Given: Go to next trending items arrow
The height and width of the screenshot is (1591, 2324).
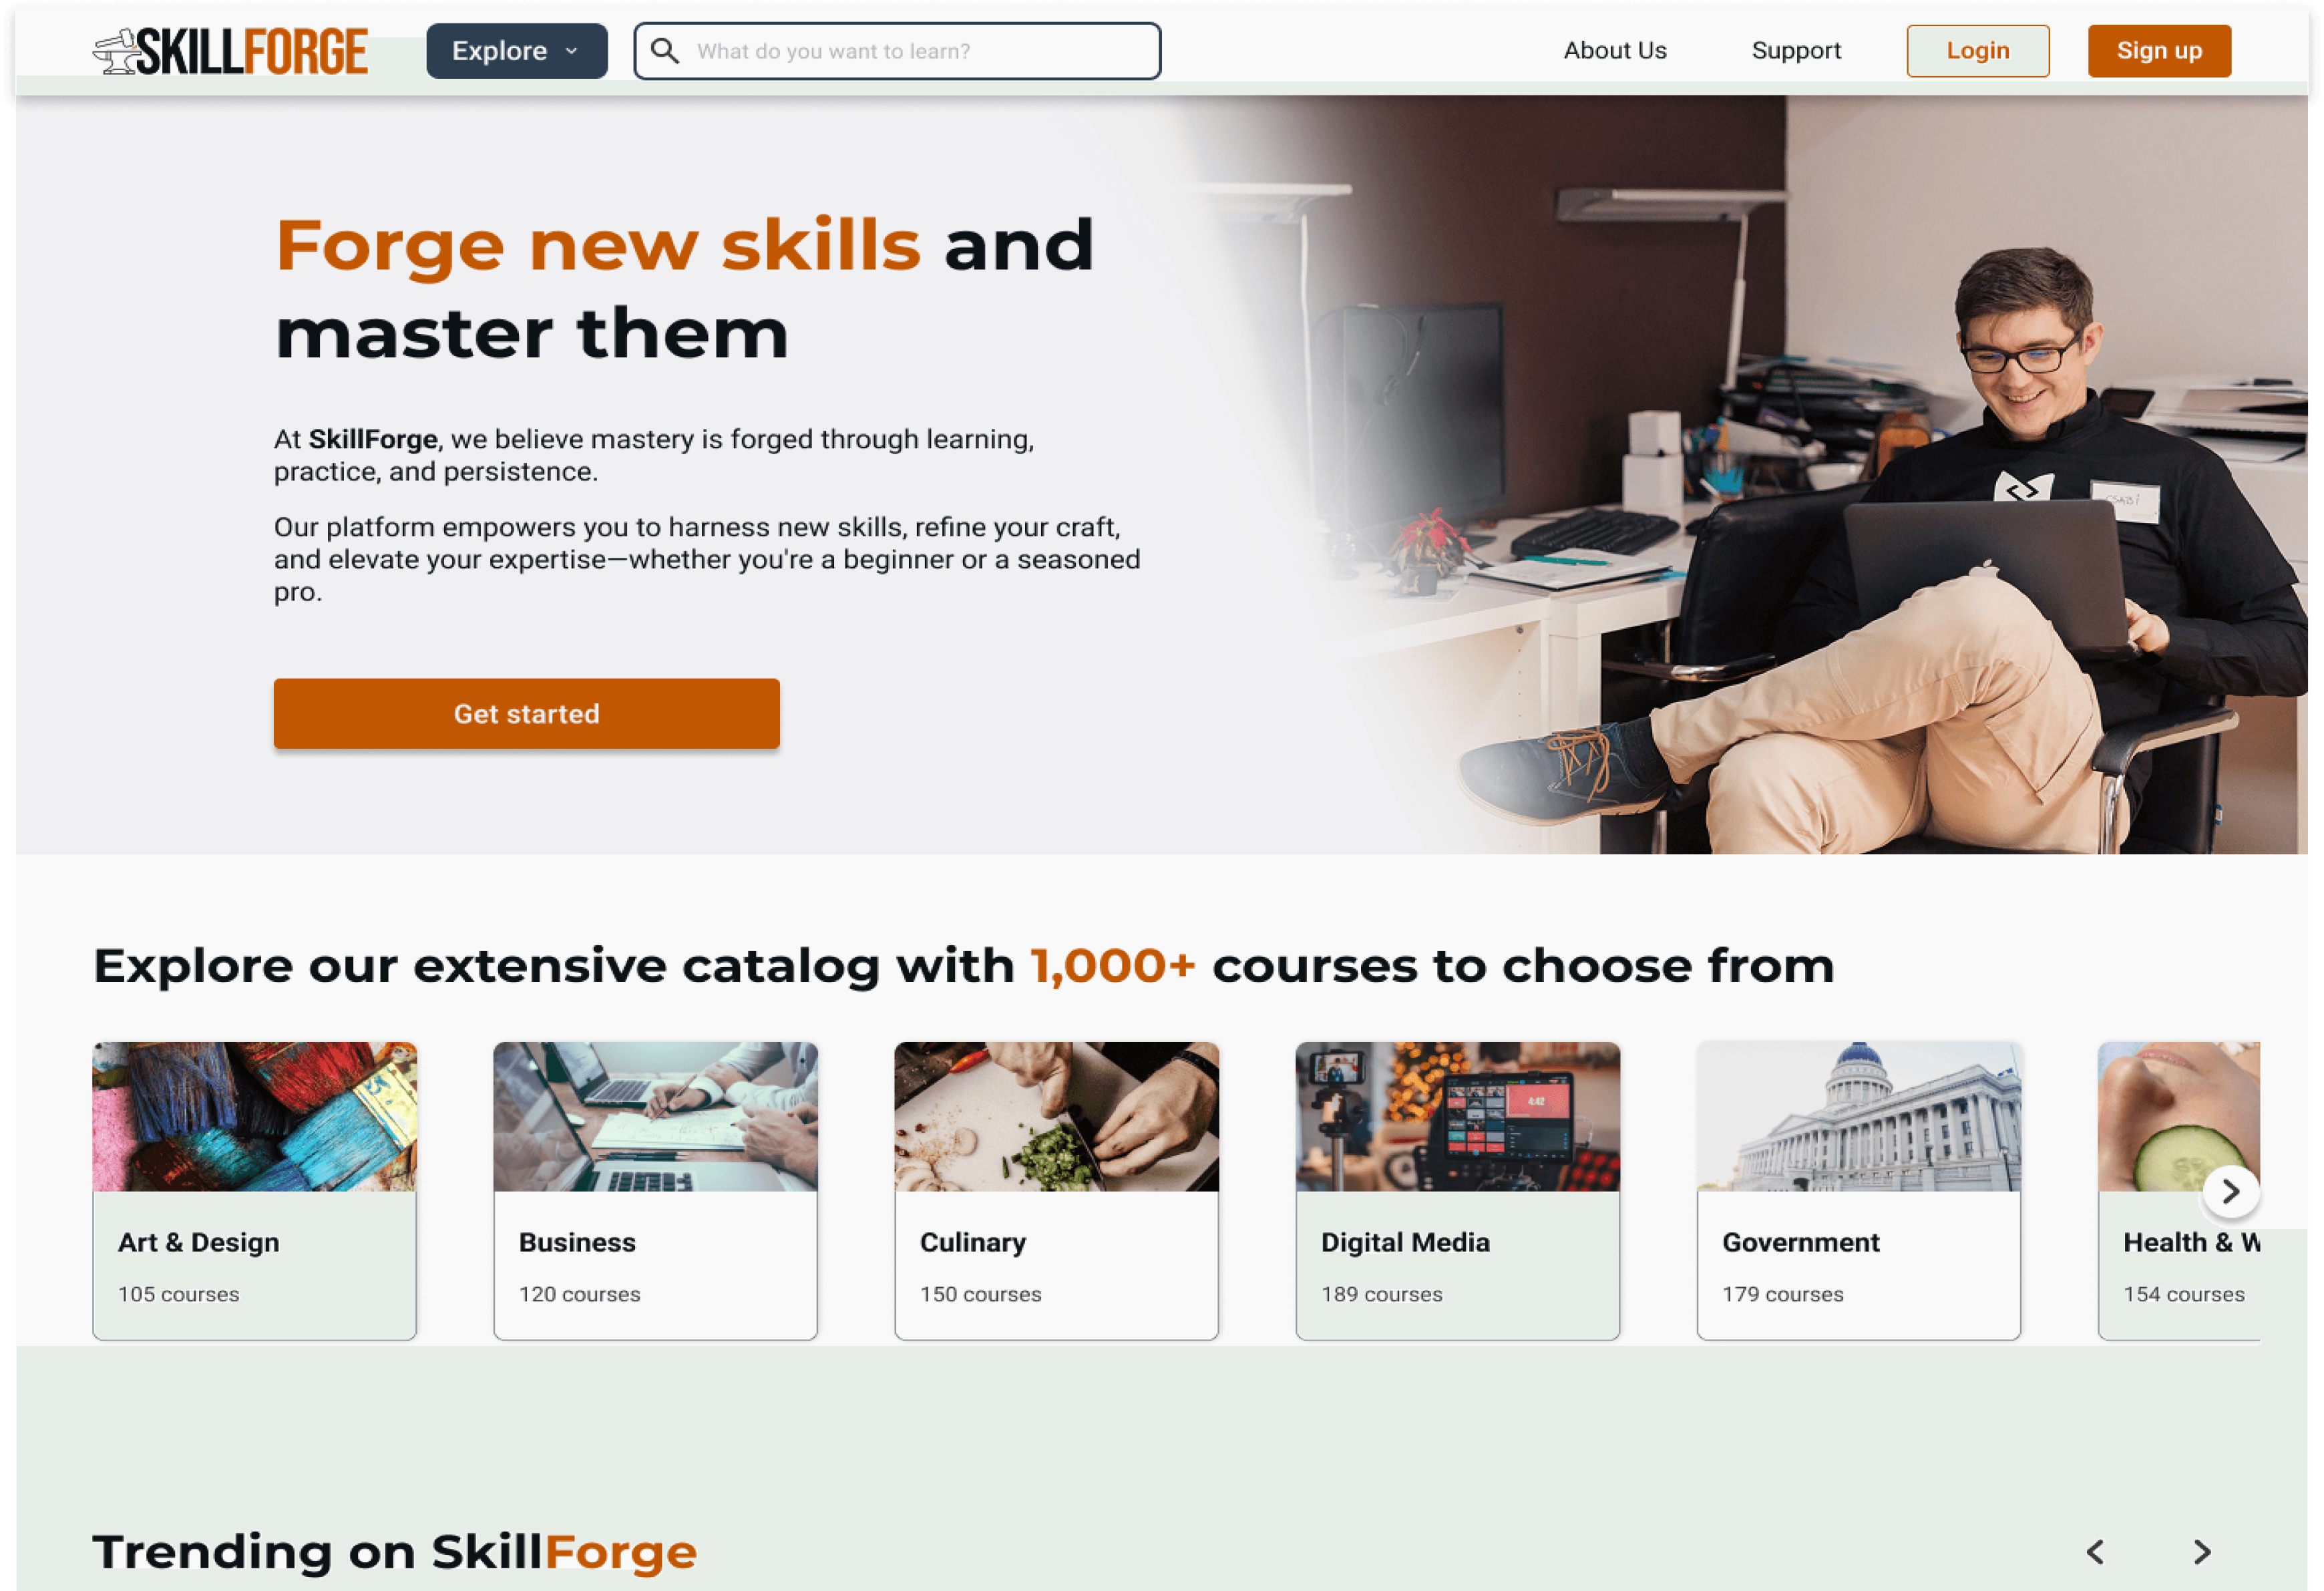Looking at the screenshot, I should tap(2202, 1551).
